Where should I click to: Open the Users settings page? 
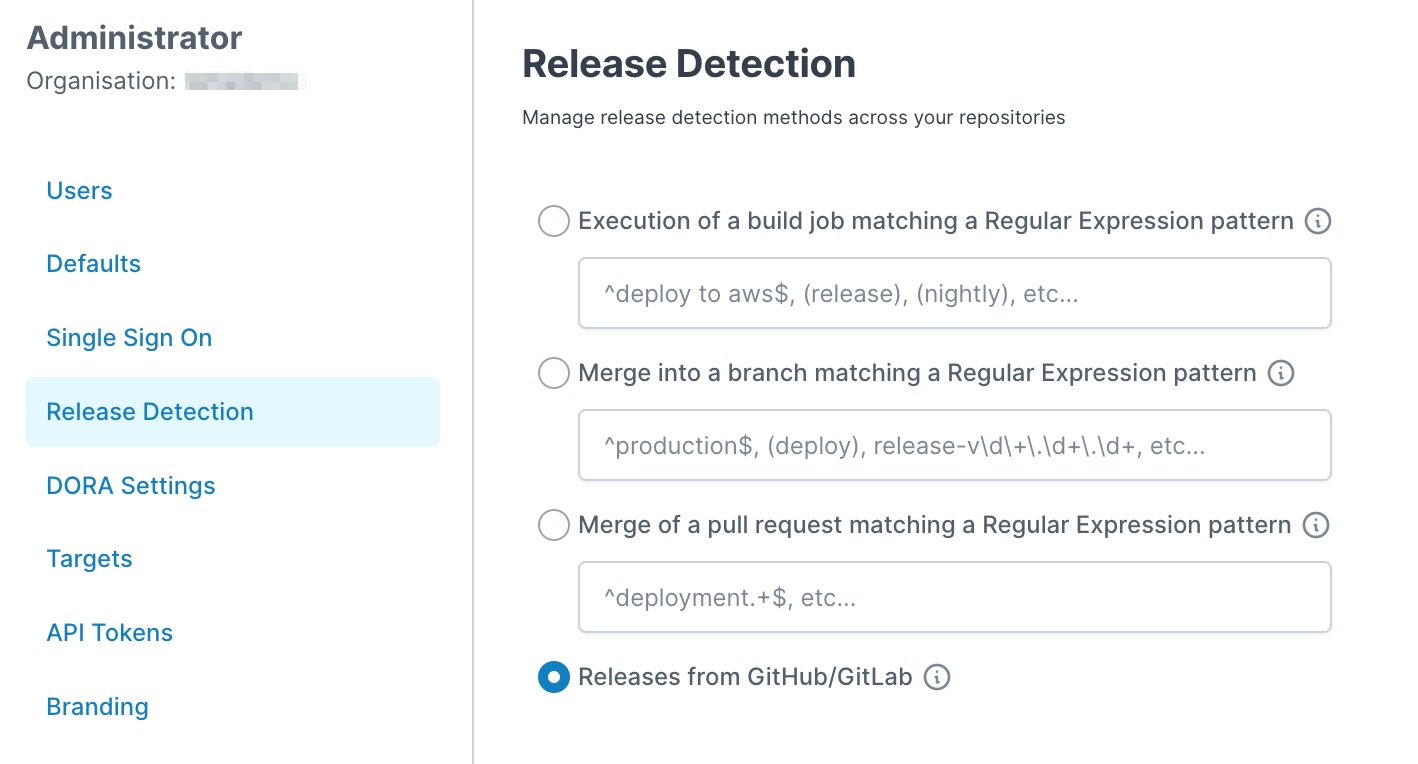(79, 191)
